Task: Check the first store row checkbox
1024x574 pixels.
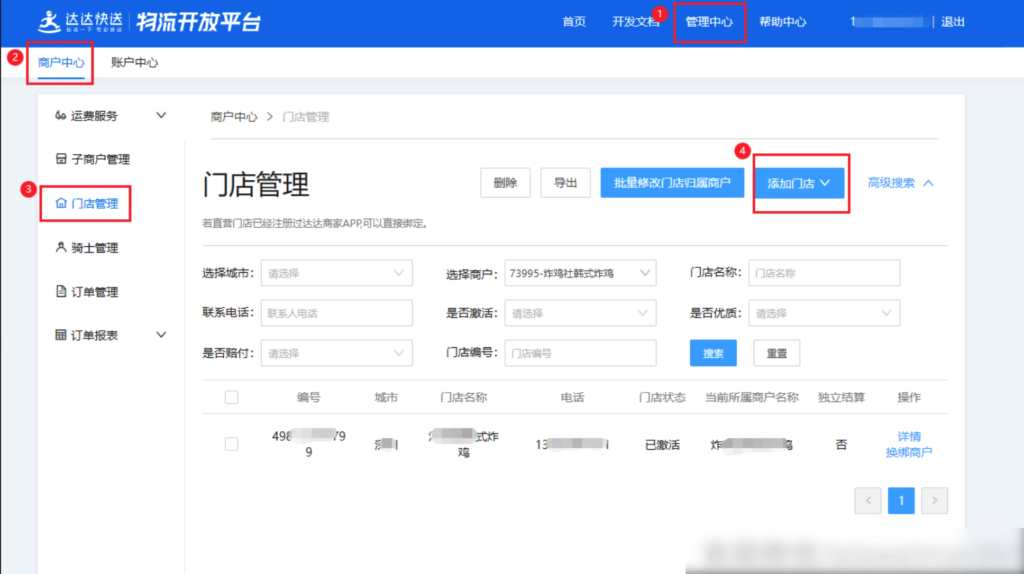Action: 232,444
